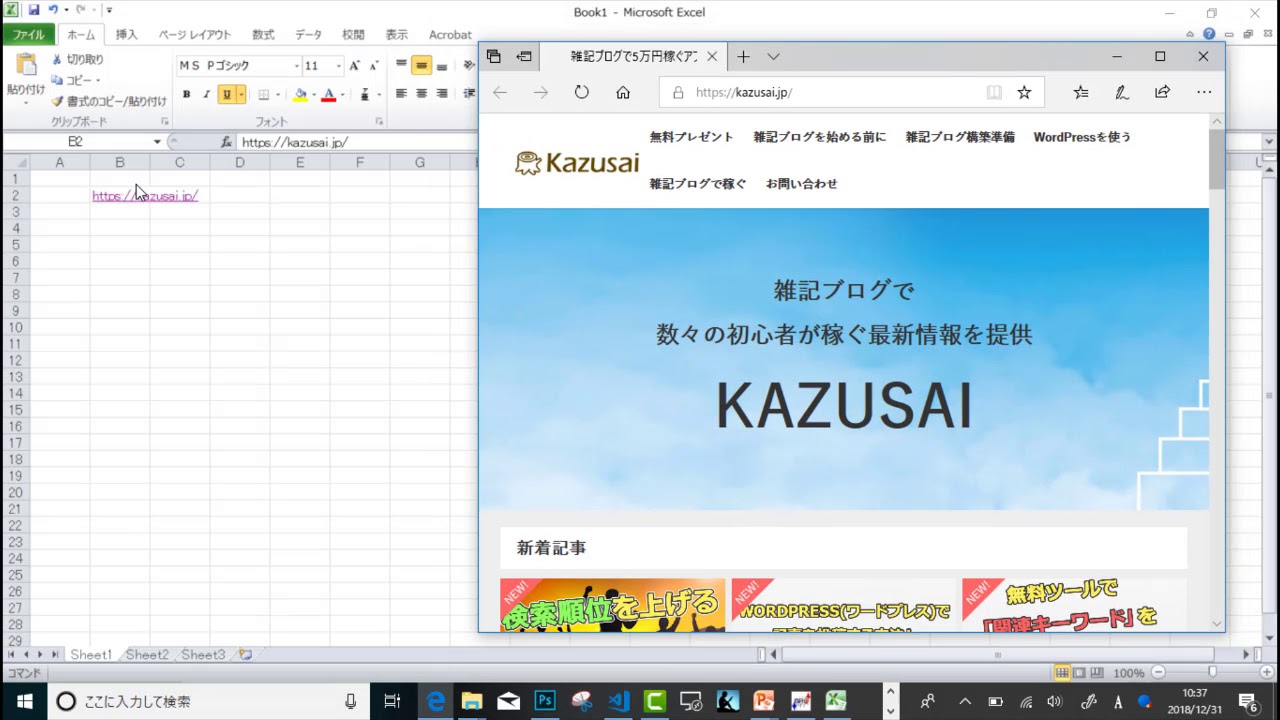Increase font size with the large A icon

pos(354,66)
